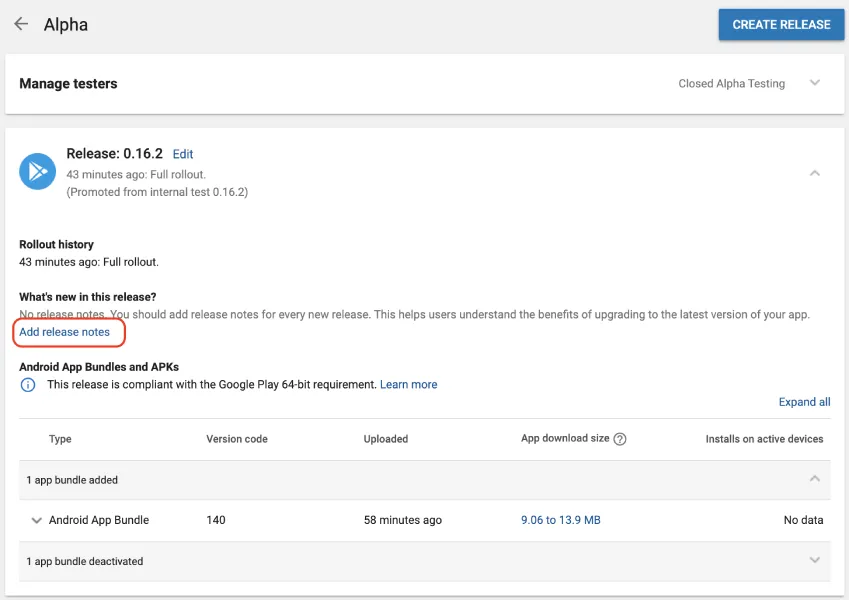Expand the 1 app bundle deactivated row
This screenshot has width=849, height=600.
[x=815, y=561]
